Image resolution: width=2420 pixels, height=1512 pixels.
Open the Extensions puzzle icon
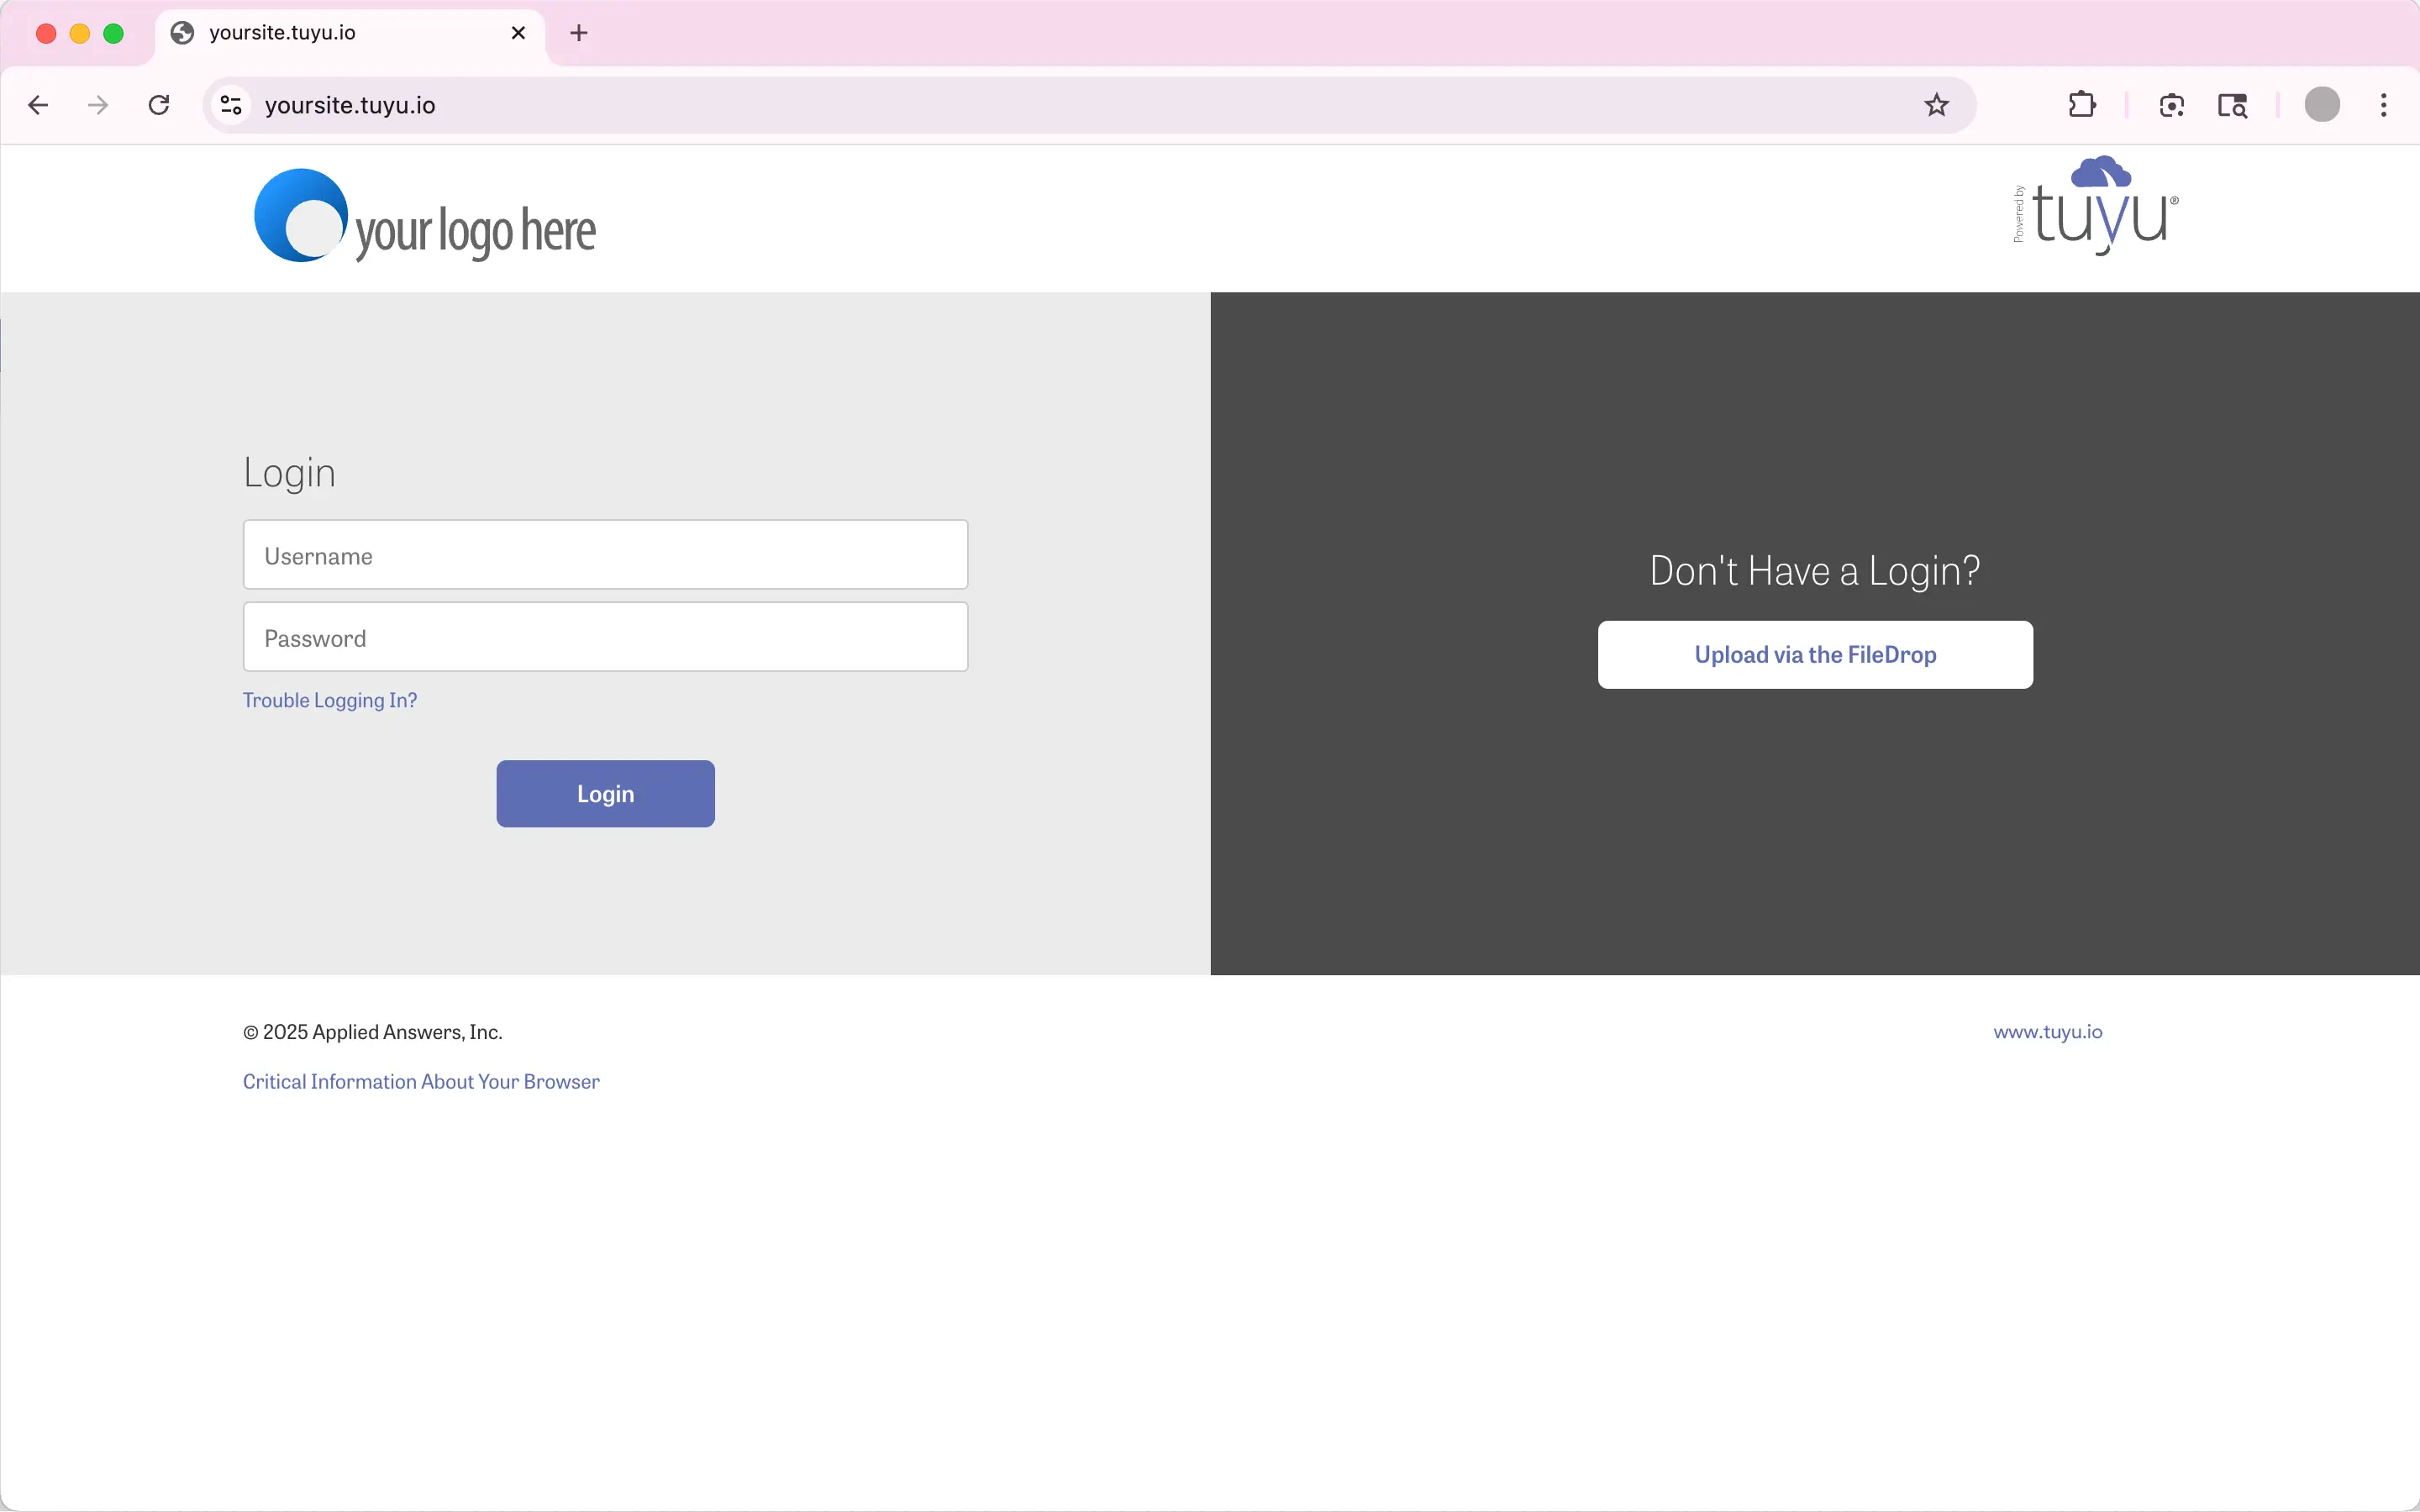tap(2082, 105)
